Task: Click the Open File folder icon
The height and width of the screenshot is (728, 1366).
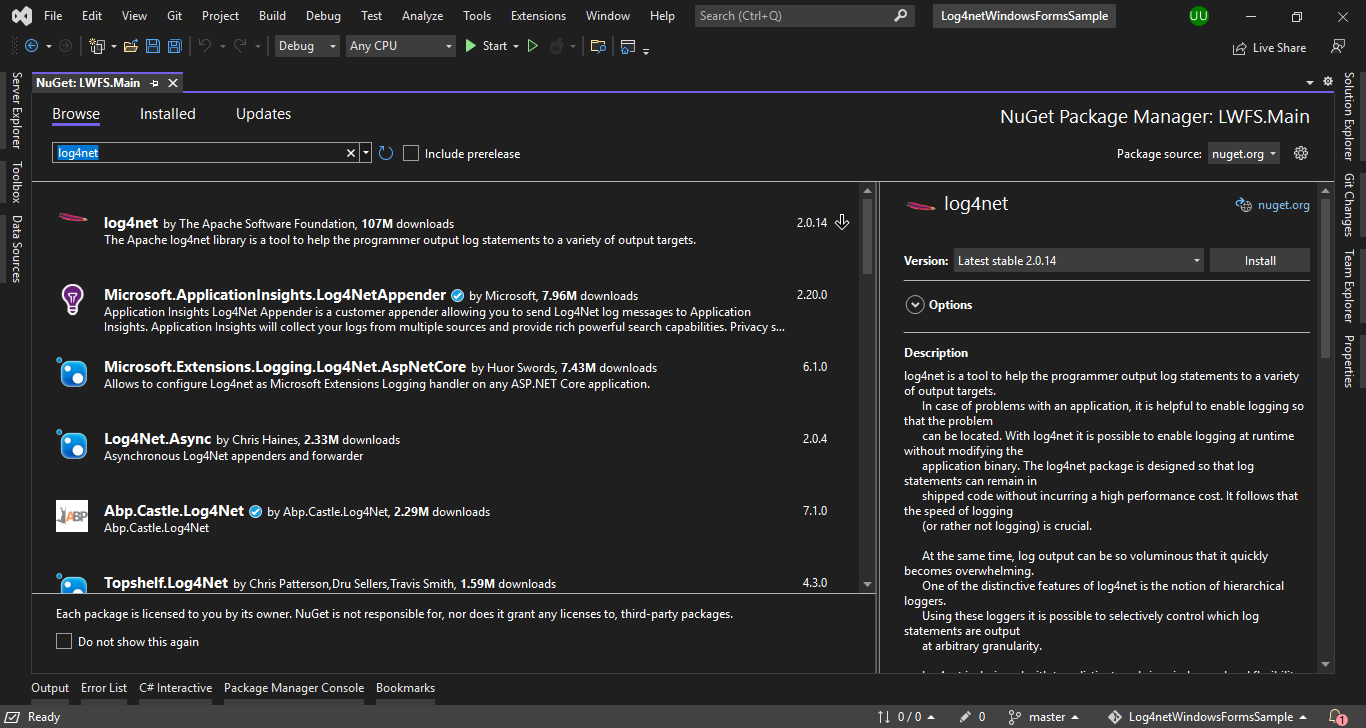Action: click(x=132, y=46)
